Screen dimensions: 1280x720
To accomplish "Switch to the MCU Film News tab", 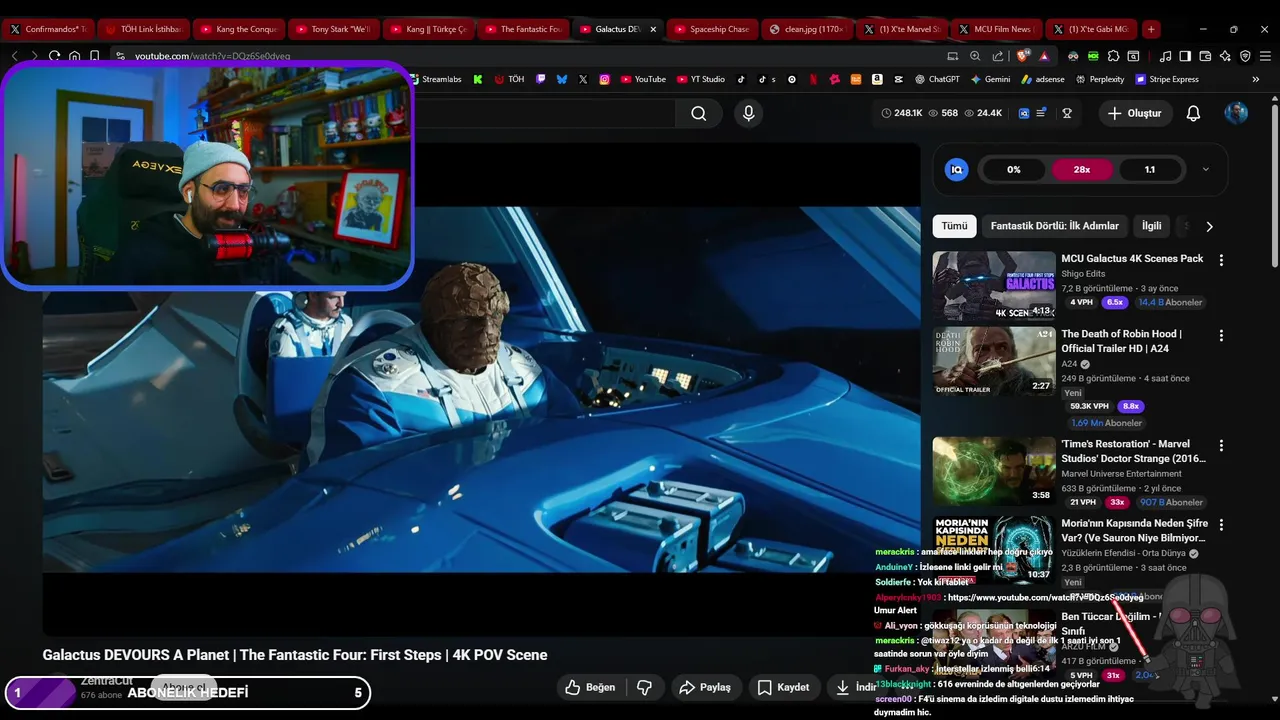I will pos(996,29).
